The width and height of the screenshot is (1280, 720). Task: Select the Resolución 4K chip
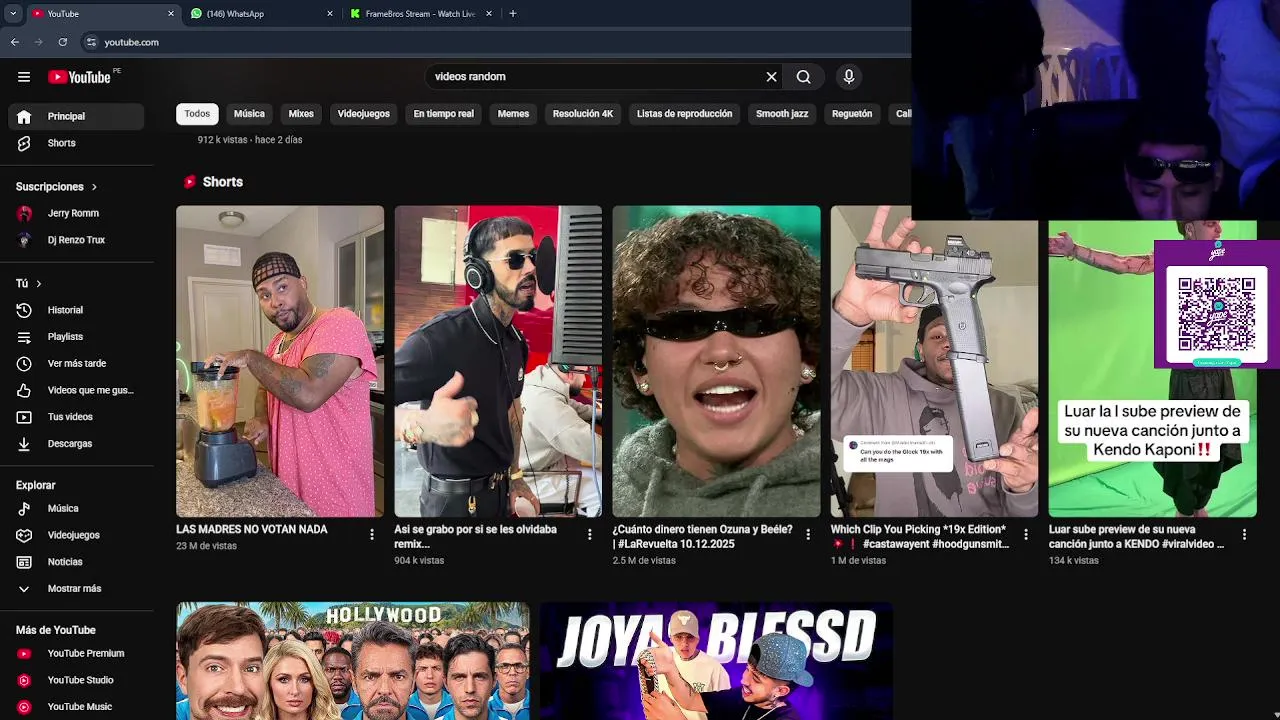tap(583, 114)
